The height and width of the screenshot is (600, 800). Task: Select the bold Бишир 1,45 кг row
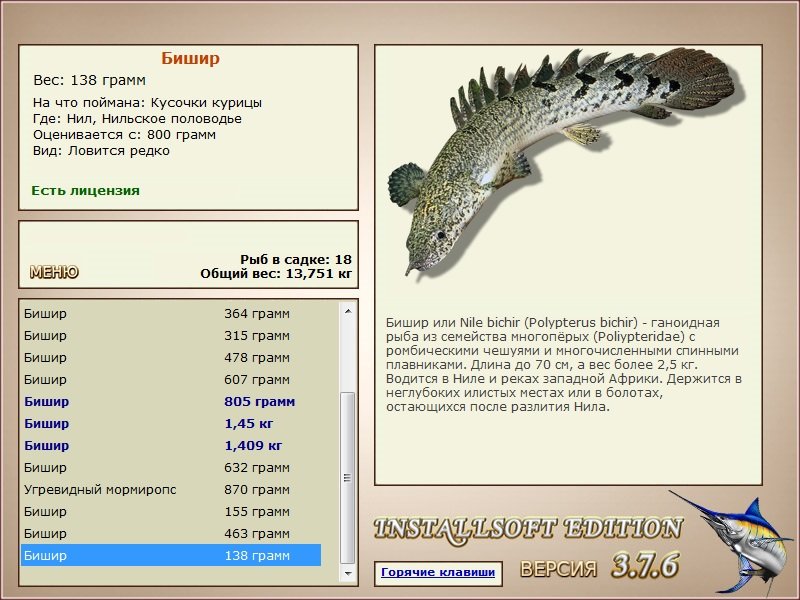(x=171, y=423)
